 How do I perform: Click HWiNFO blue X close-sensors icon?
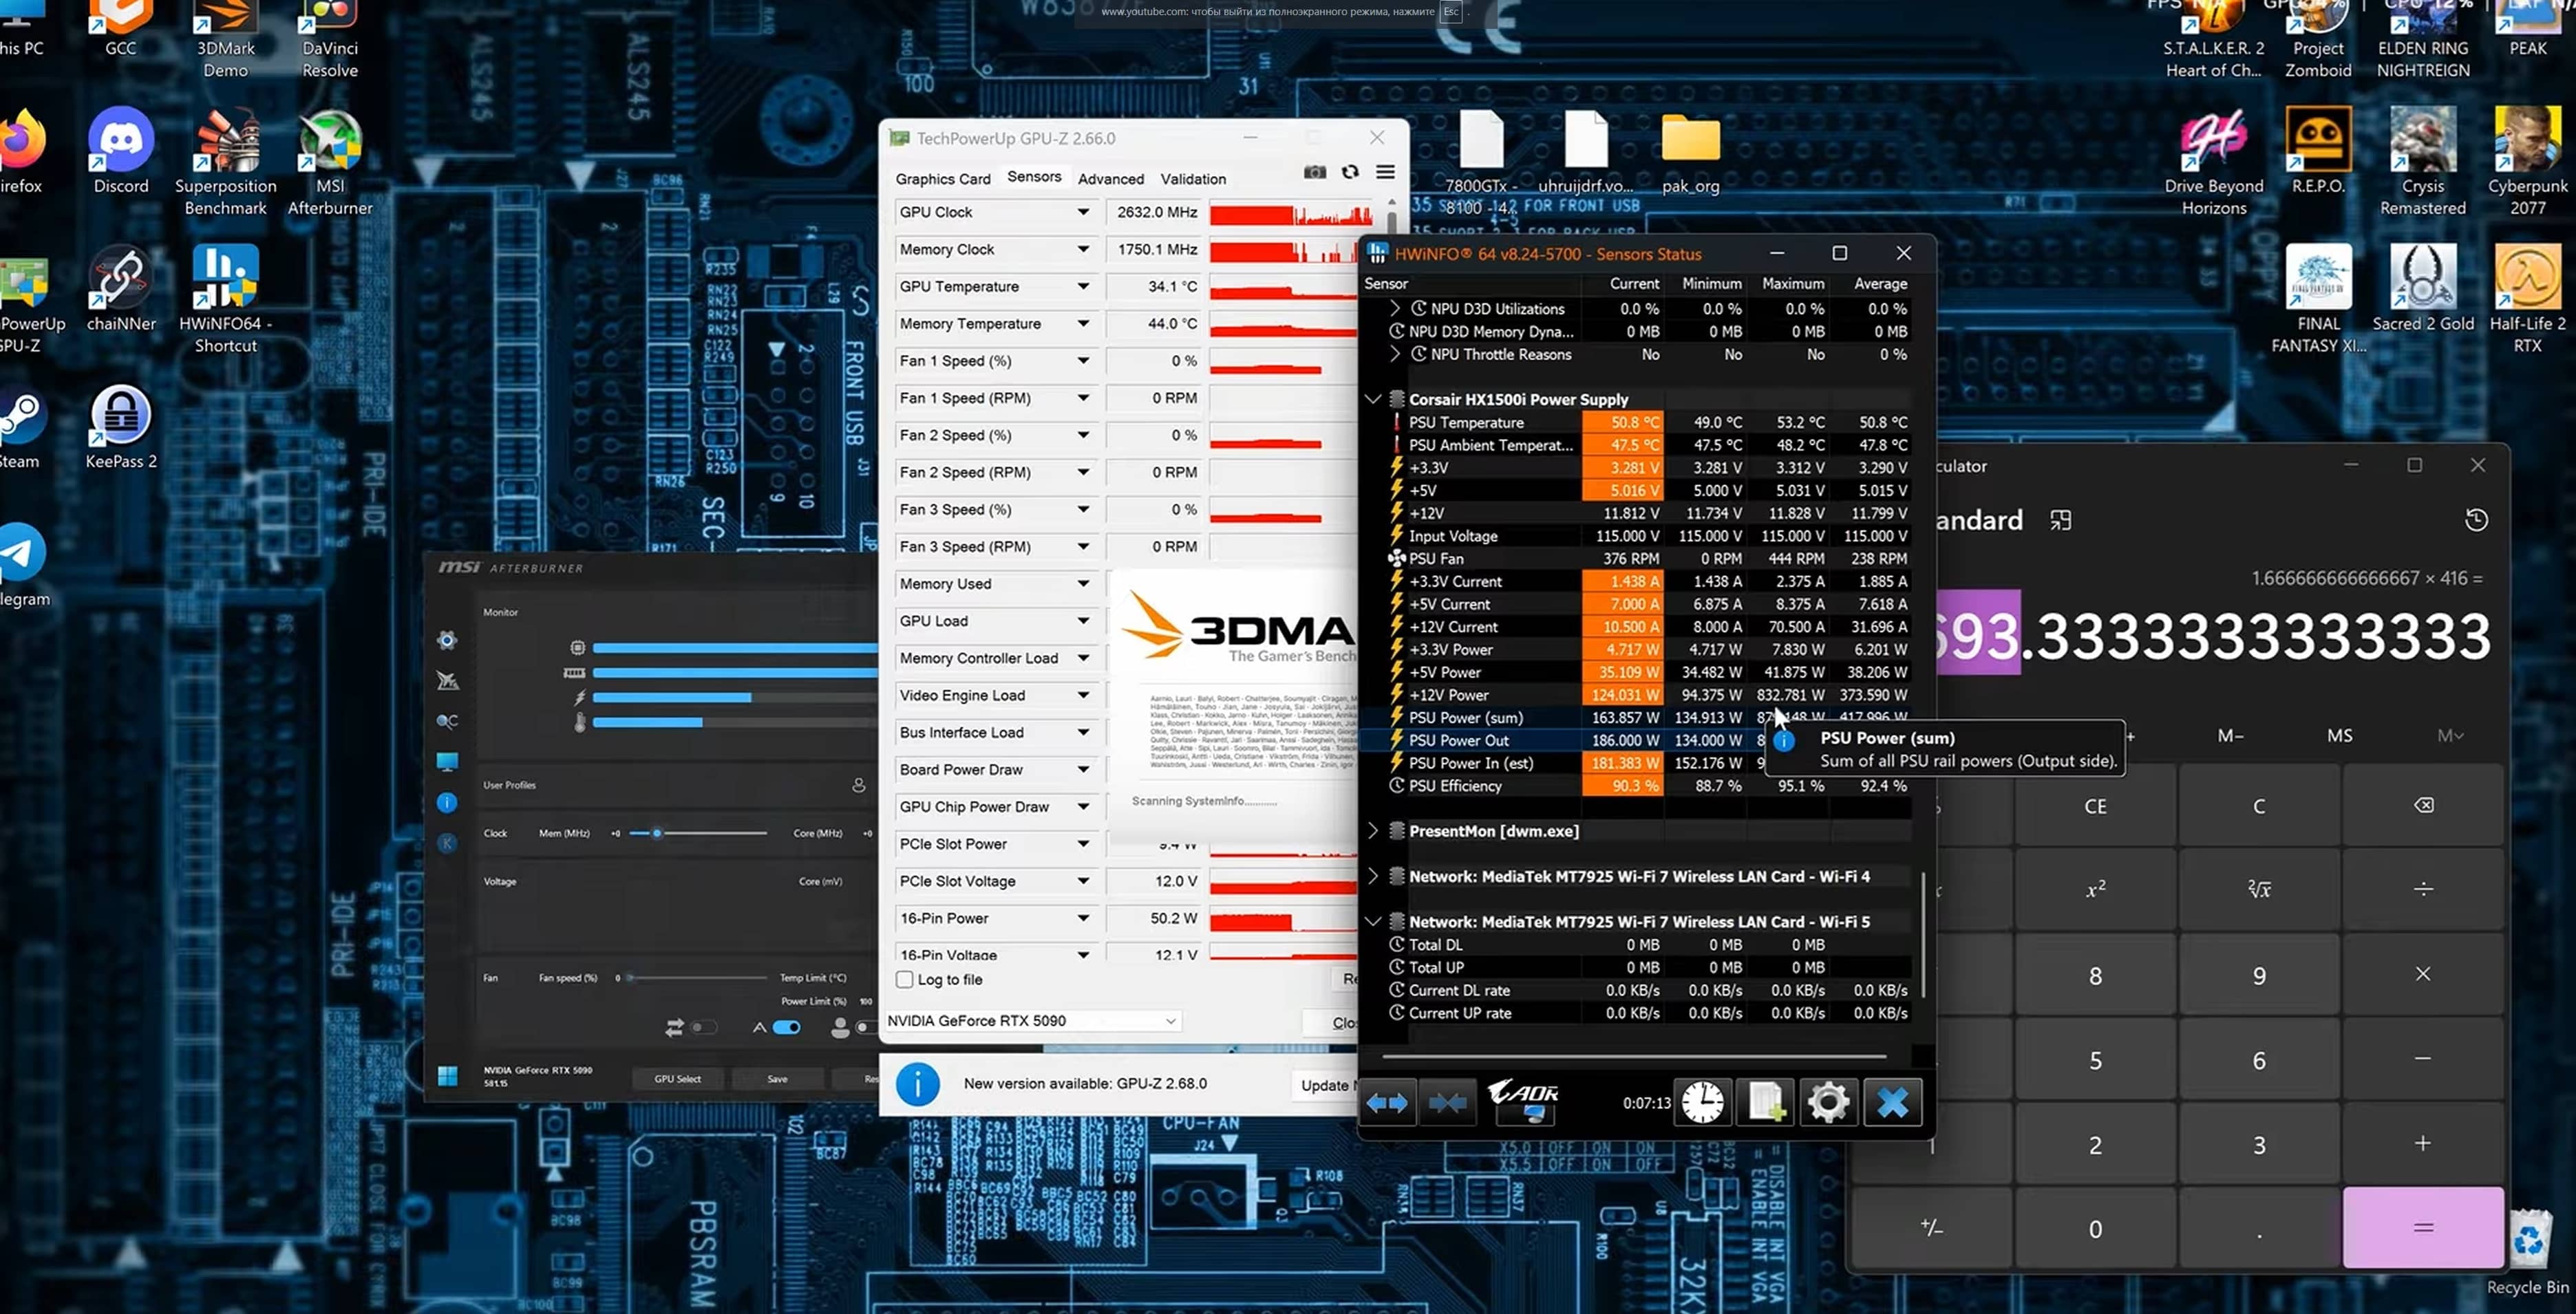tap(1892, 1103)
